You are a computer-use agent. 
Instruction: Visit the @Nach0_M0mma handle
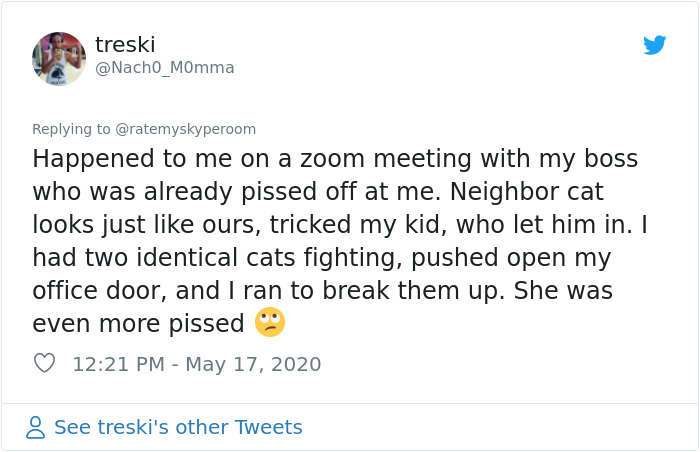[x=165, y=68]
